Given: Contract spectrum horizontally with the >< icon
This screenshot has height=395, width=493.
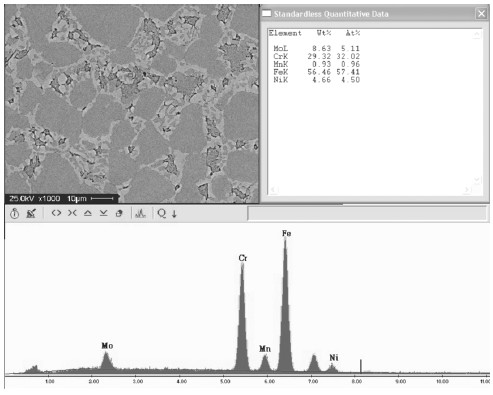Looking at the screenshot, I should pos(72,213).
